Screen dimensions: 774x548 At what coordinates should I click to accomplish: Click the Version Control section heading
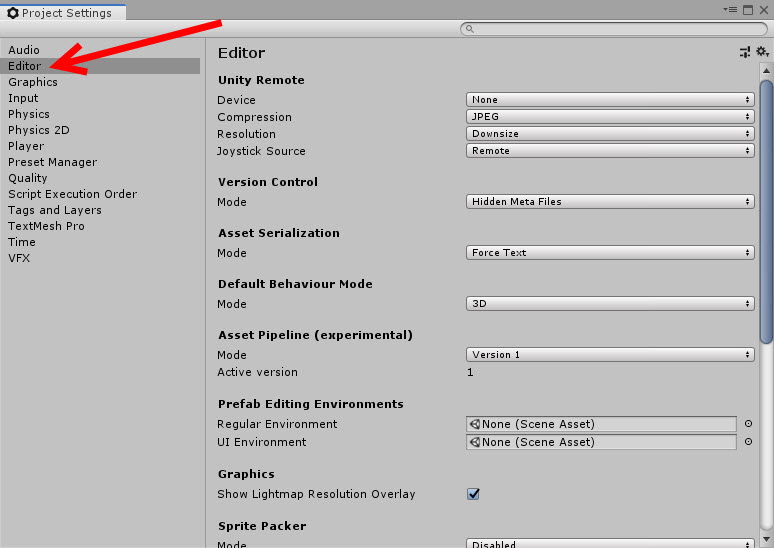tap(268, 182)
